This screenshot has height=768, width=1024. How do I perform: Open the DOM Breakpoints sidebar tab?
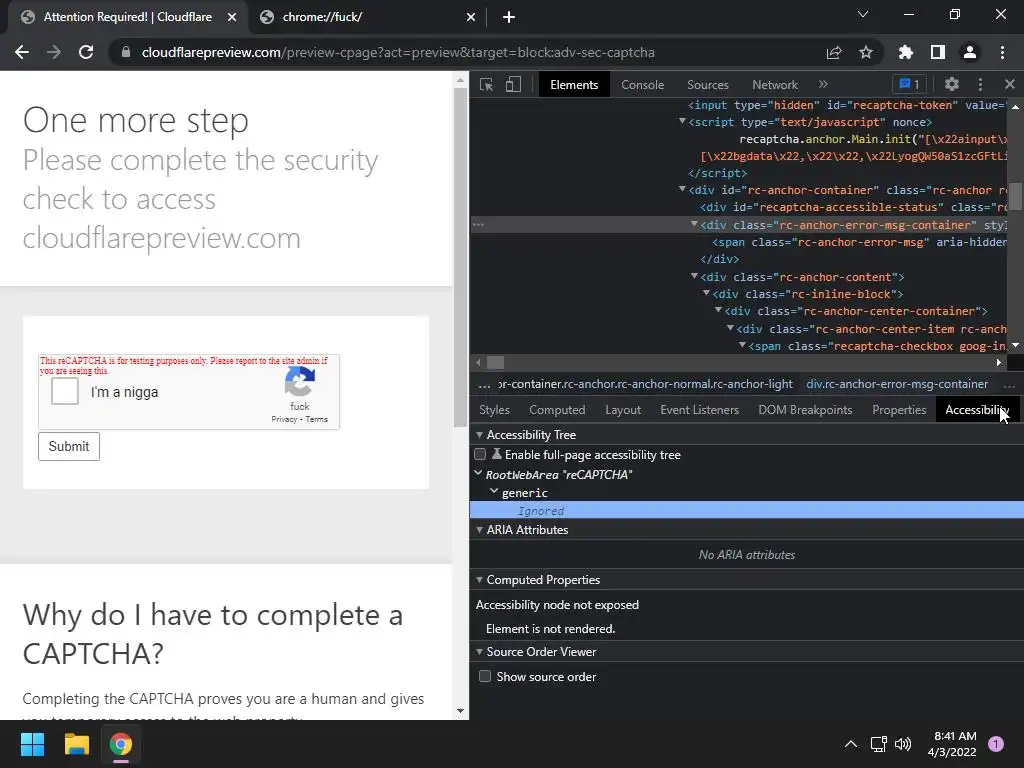point(805,409)
